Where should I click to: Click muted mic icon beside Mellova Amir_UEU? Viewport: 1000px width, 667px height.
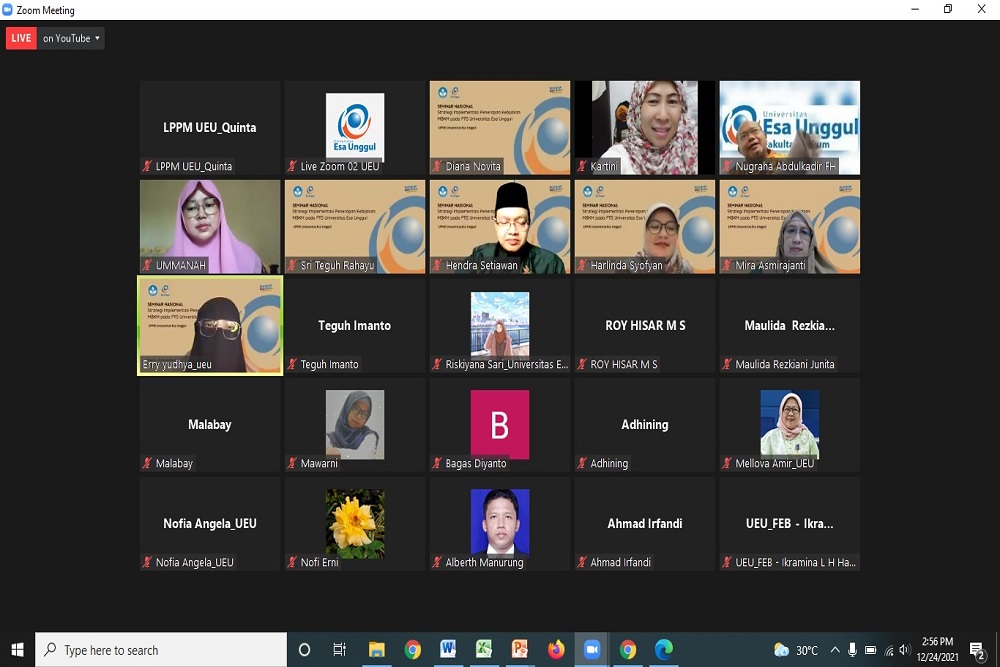(x=726, y=464)
